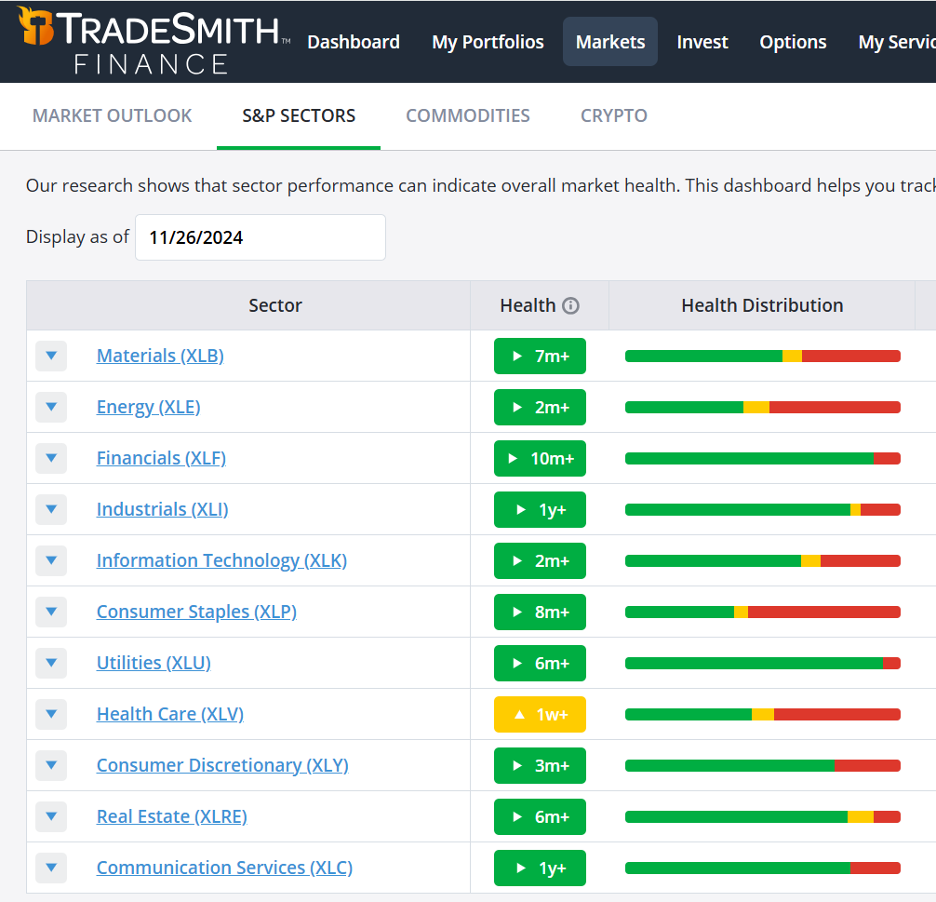Click the Display as of date field
This screenshot has width=936, height=902.
click(x=260, y=238)
